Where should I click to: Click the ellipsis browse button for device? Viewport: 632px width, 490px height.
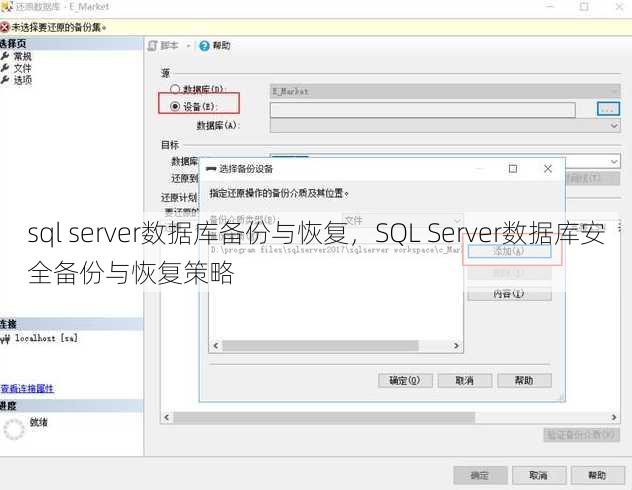(x=608, y=108)
